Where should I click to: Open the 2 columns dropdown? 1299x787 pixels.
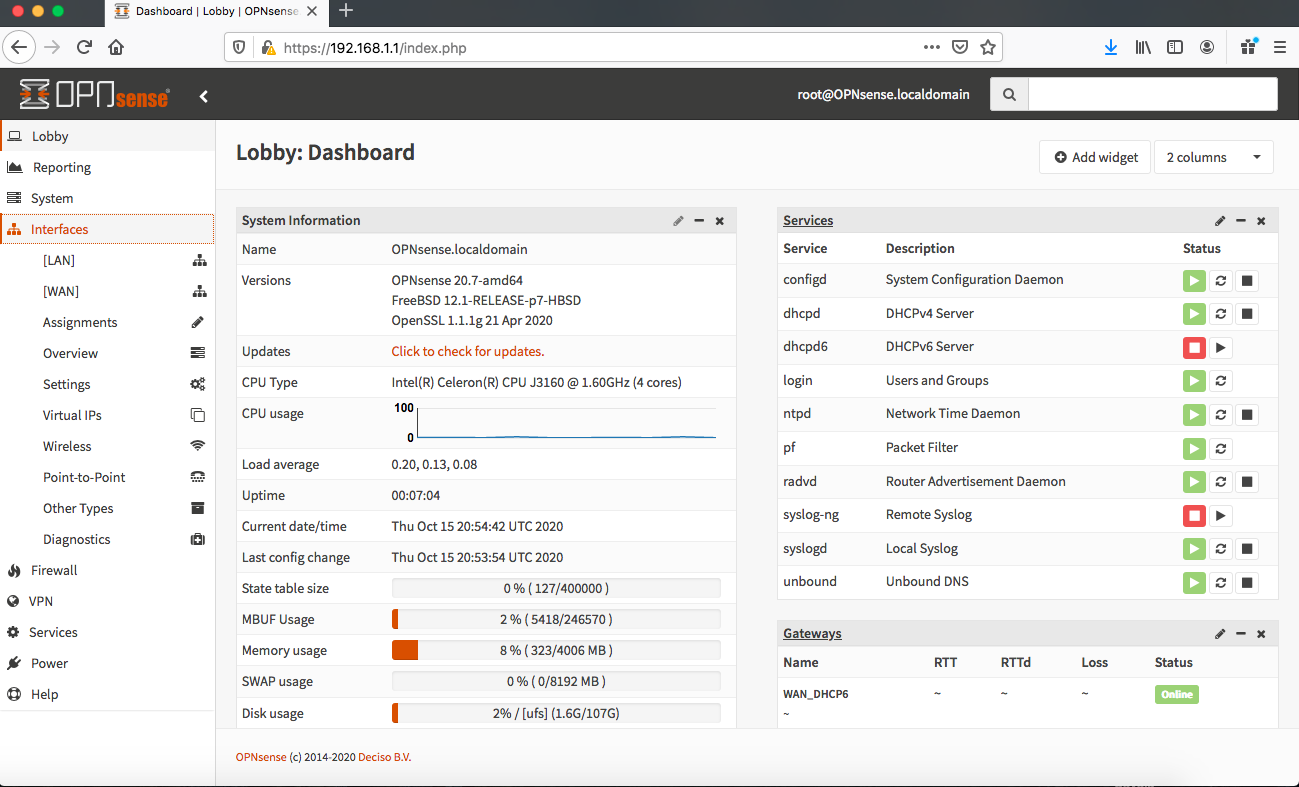coord(1214,157)
